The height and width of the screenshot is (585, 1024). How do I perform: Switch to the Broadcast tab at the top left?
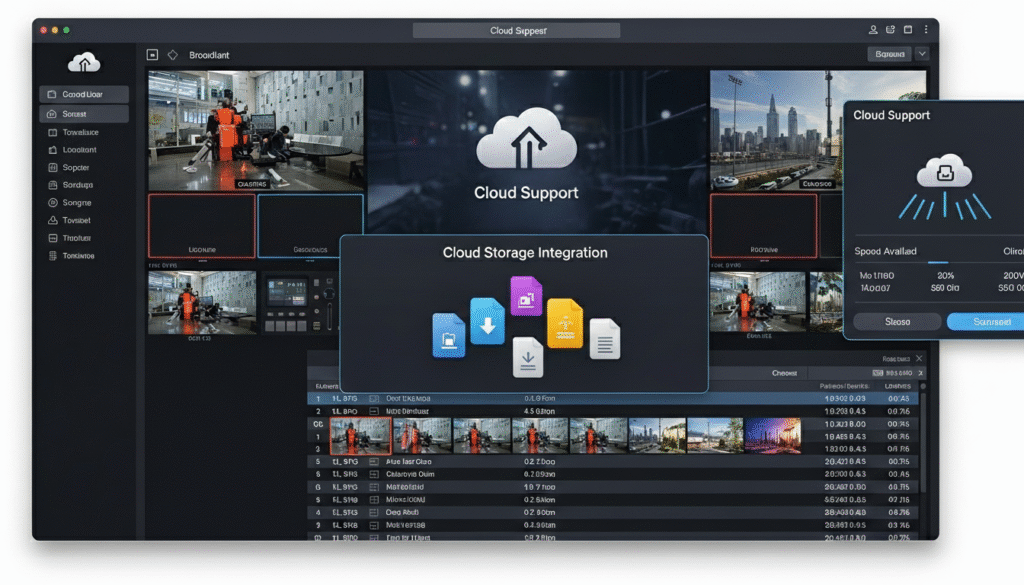pyautogui.click(x=210, y=55)
